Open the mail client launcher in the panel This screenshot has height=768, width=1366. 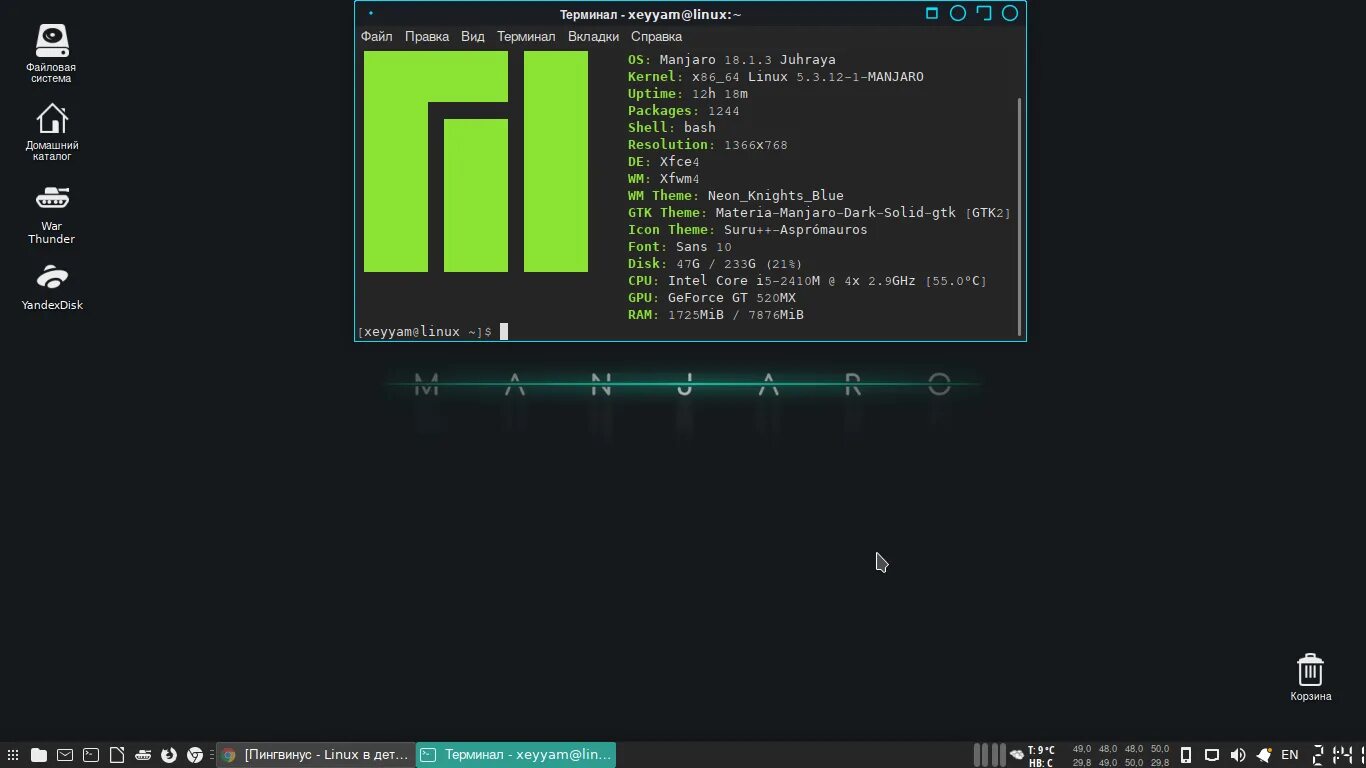coord(65,755)
